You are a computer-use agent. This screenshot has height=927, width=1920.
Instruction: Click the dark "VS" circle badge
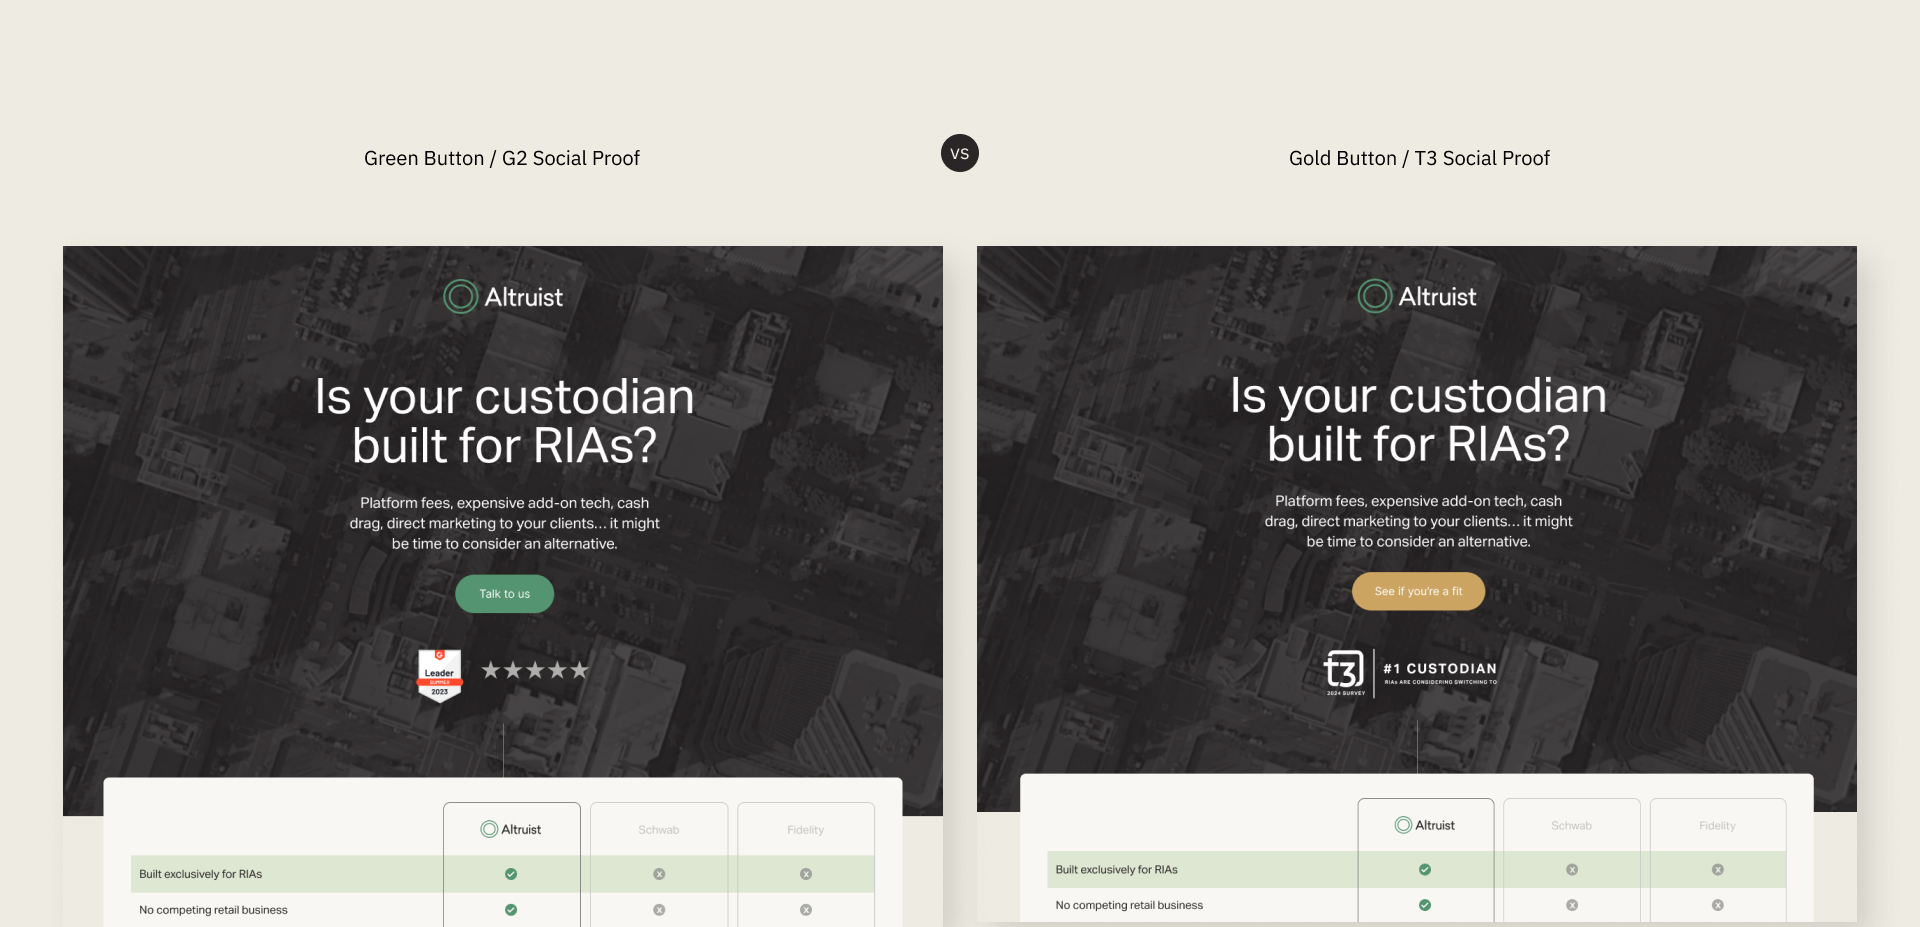point(960,153)
